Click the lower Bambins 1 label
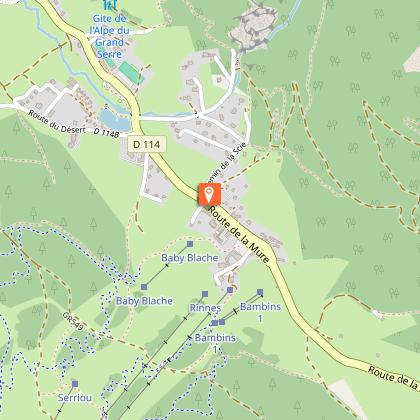 pos(215,343)
